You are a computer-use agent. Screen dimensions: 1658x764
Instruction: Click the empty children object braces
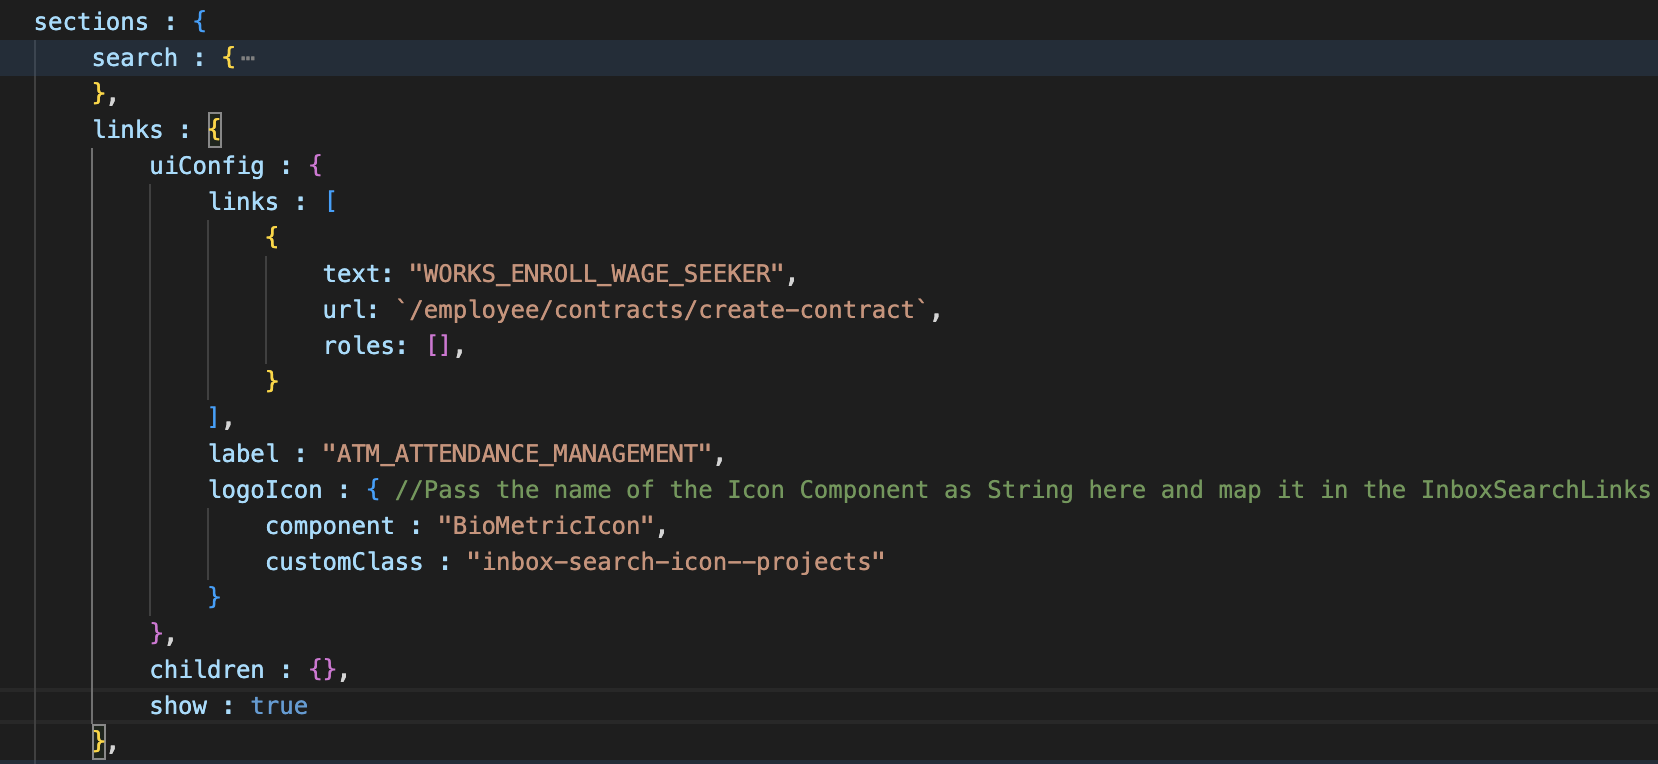tap(323, 670)
